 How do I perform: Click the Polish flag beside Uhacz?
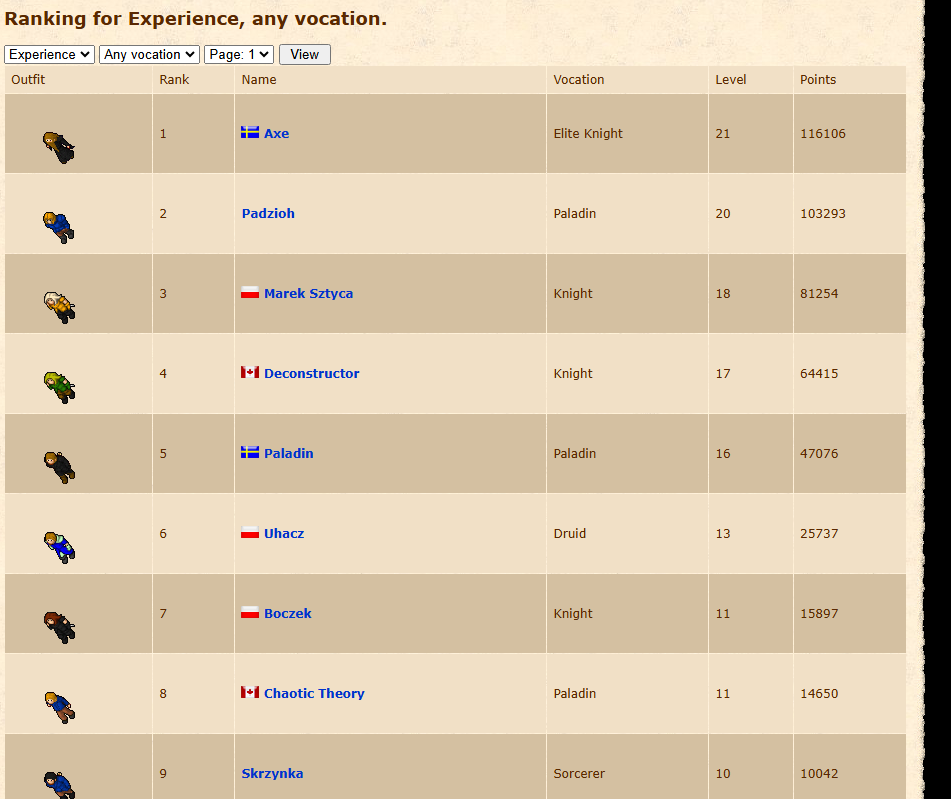[250, 532]
